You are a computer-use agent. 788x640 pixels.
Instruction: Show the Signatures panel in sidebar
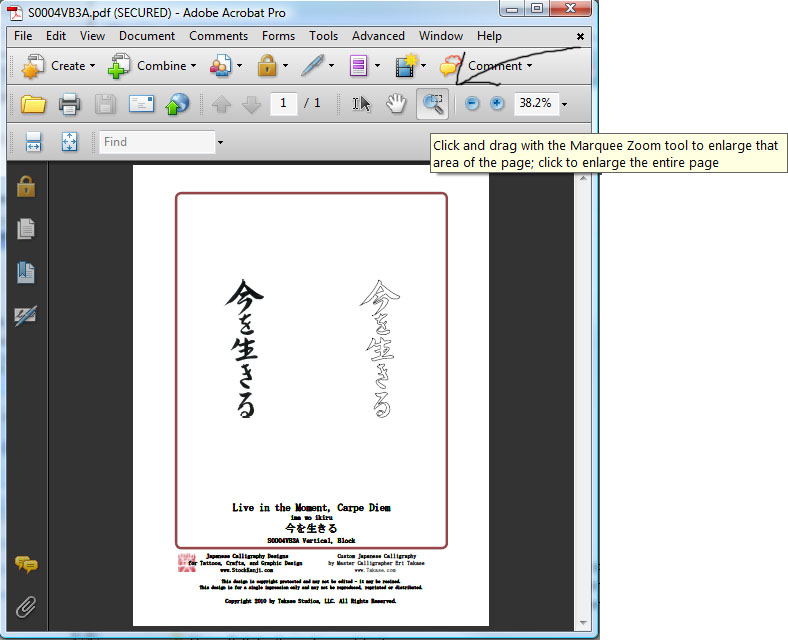coord(26,316)
